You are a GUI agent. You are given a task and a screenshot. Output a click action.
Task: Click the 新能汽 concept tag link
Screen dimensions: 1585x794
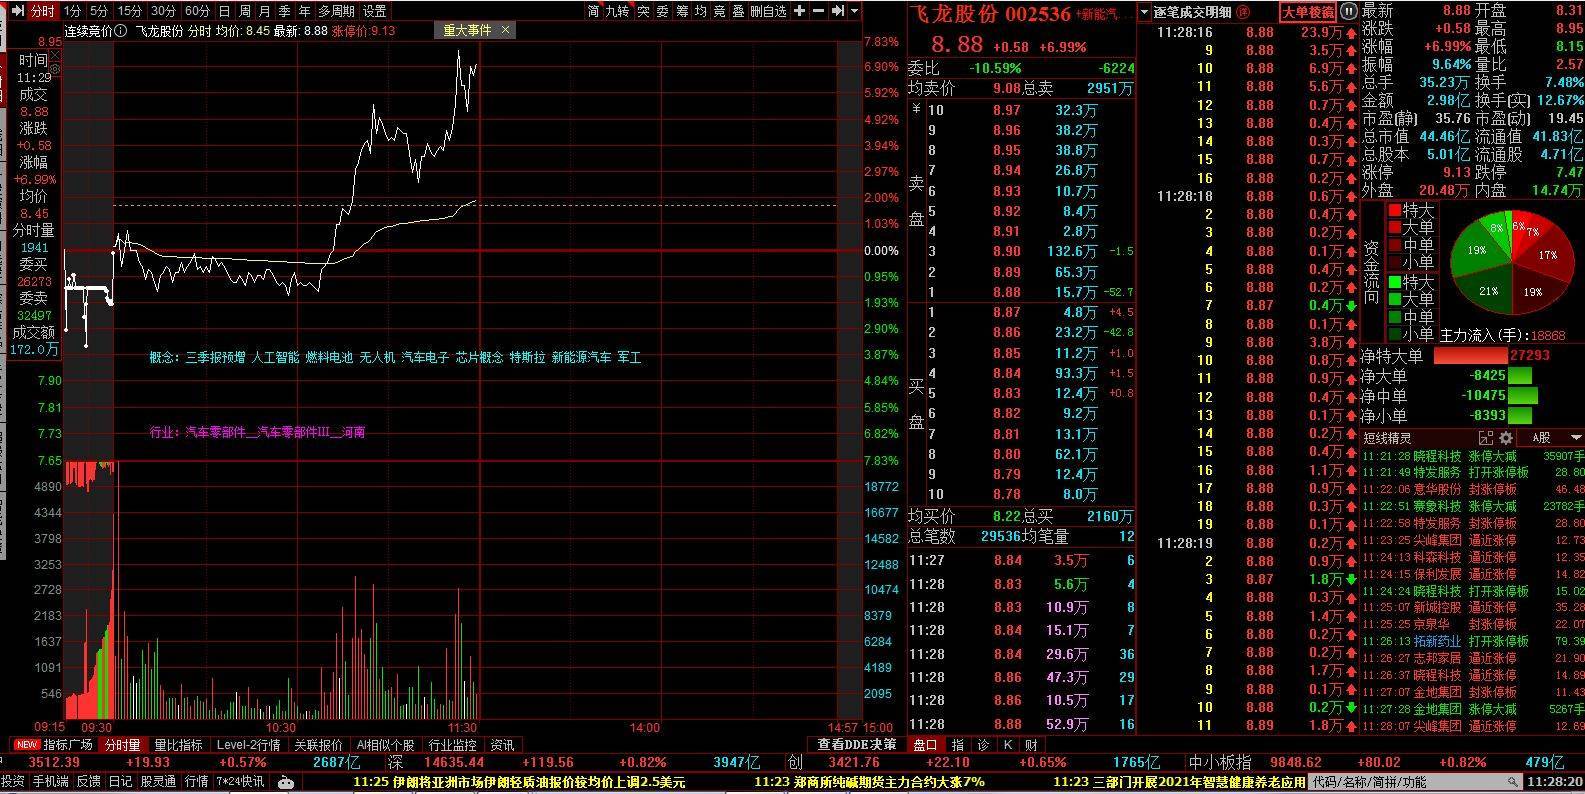pyautogui.click(x=1102, y=15)
